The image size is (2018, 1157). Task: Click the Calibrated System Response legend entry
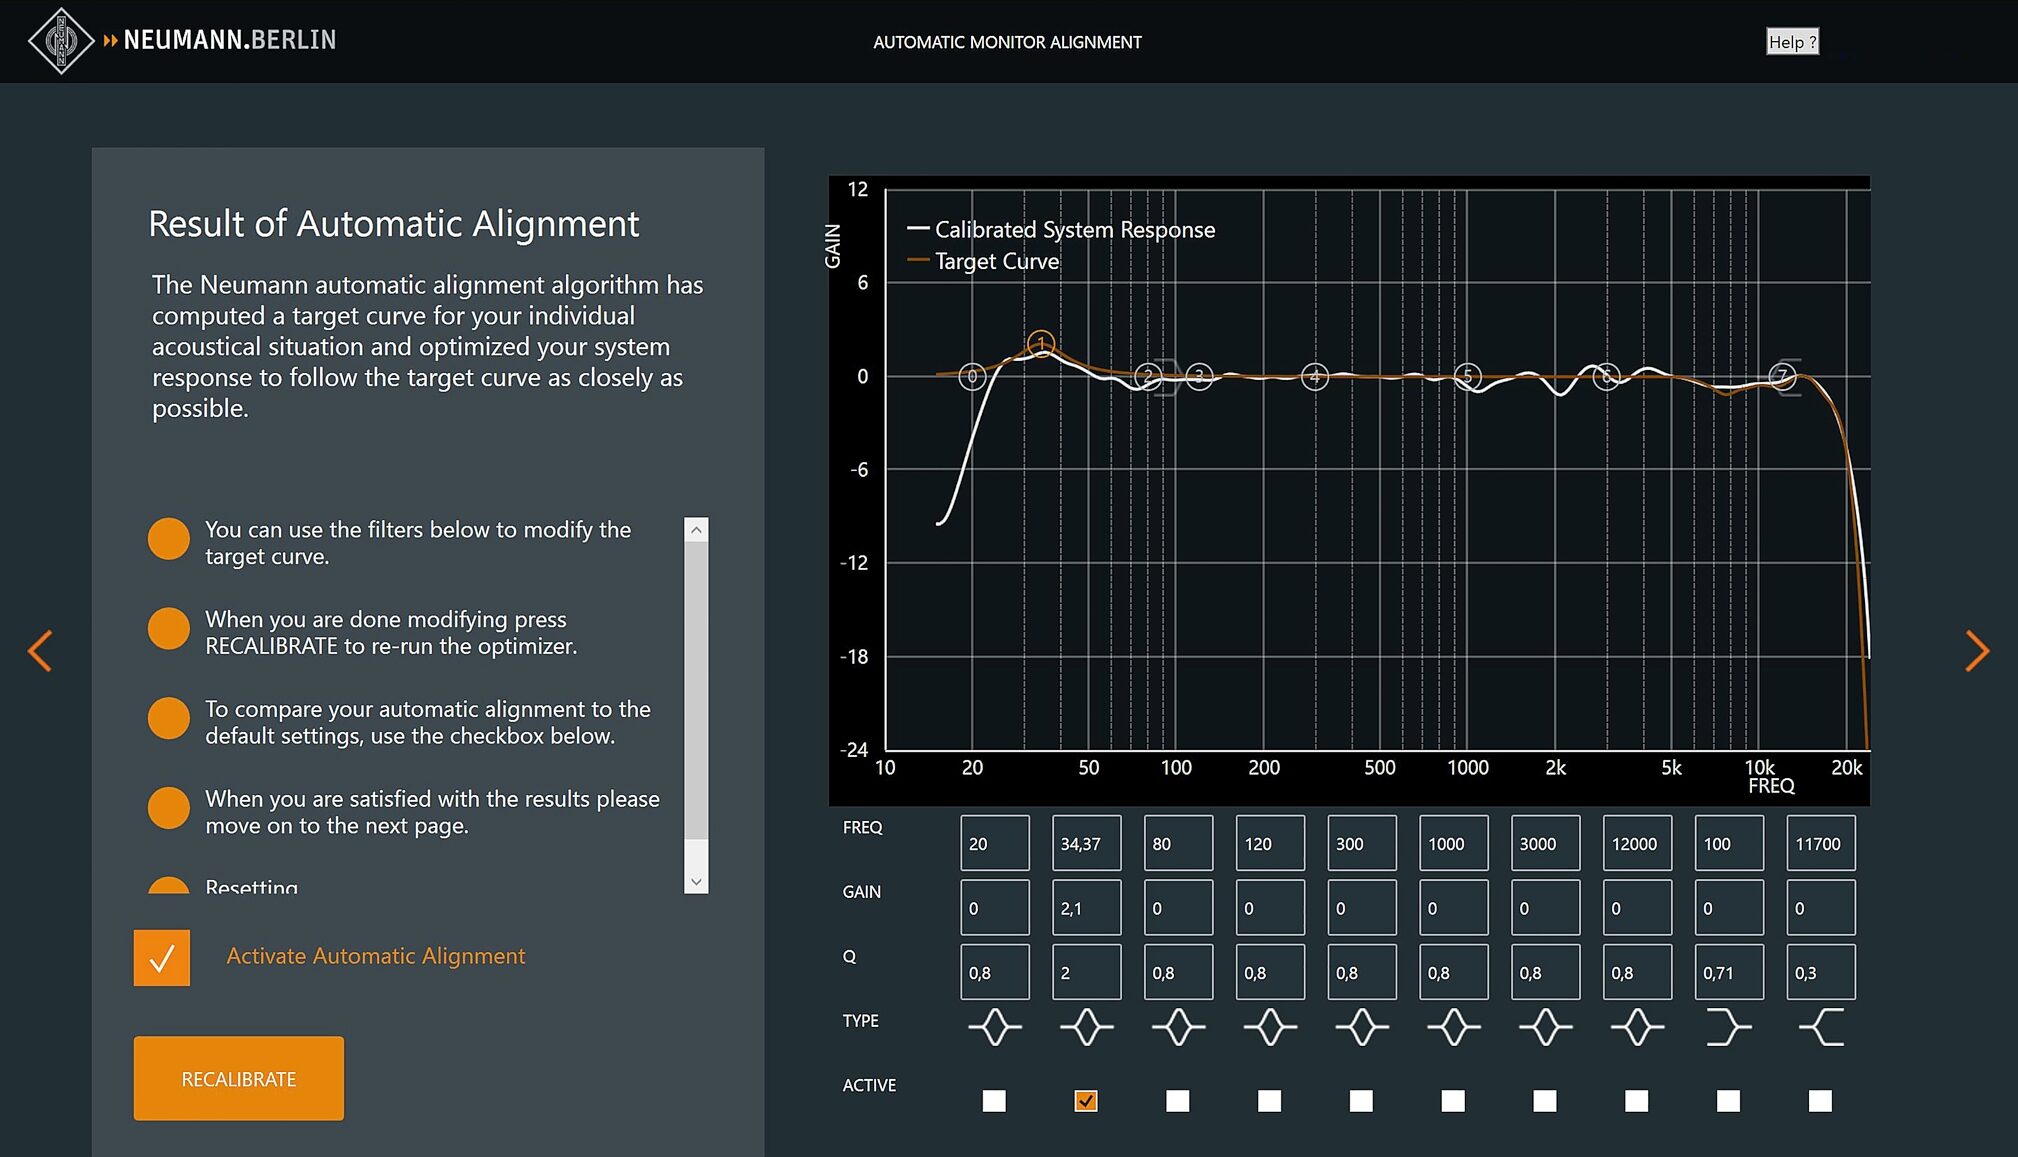pos(1061,229)
